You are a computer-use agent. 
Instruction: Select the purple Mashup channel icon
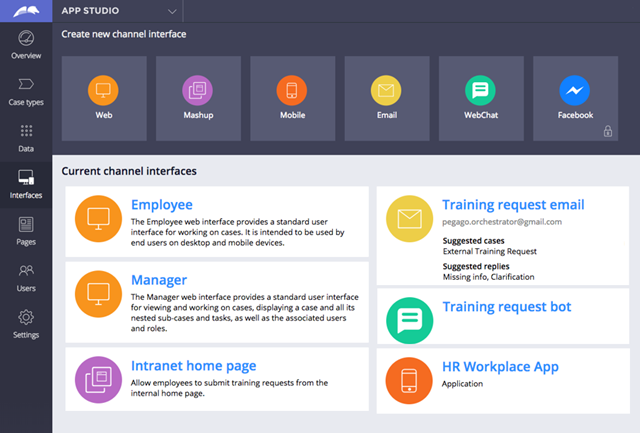(x=197, y=91)
